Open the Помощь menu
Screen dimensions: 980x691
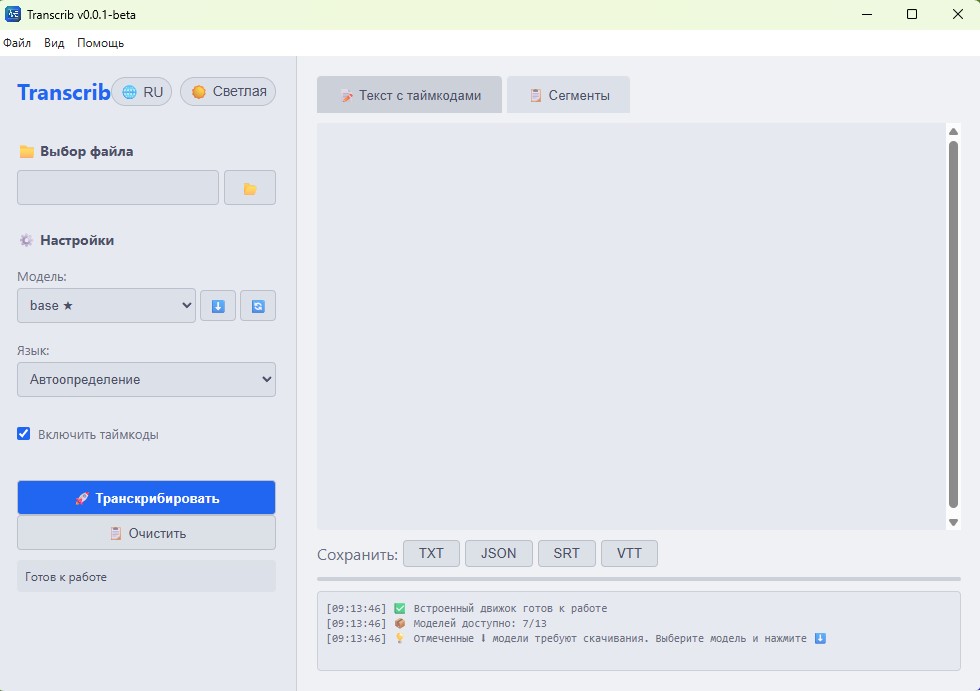[100, 43]
